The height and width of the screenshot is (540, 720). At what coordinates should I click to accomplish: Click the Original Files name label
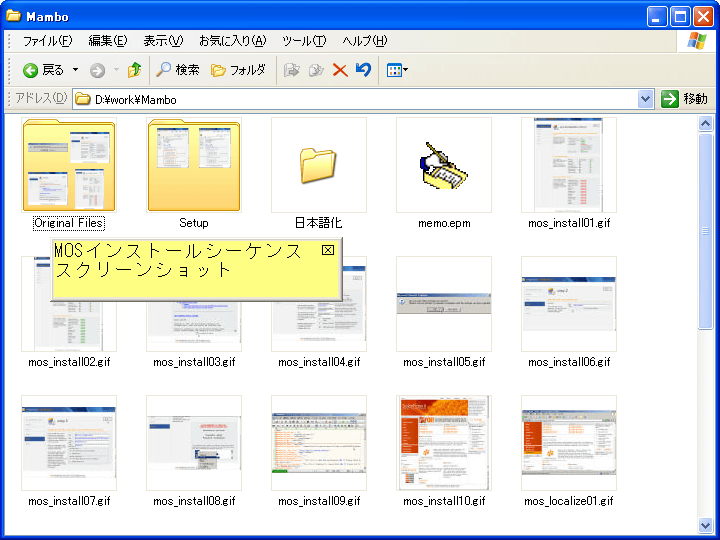pyautogui.click(x=69, y=223)
